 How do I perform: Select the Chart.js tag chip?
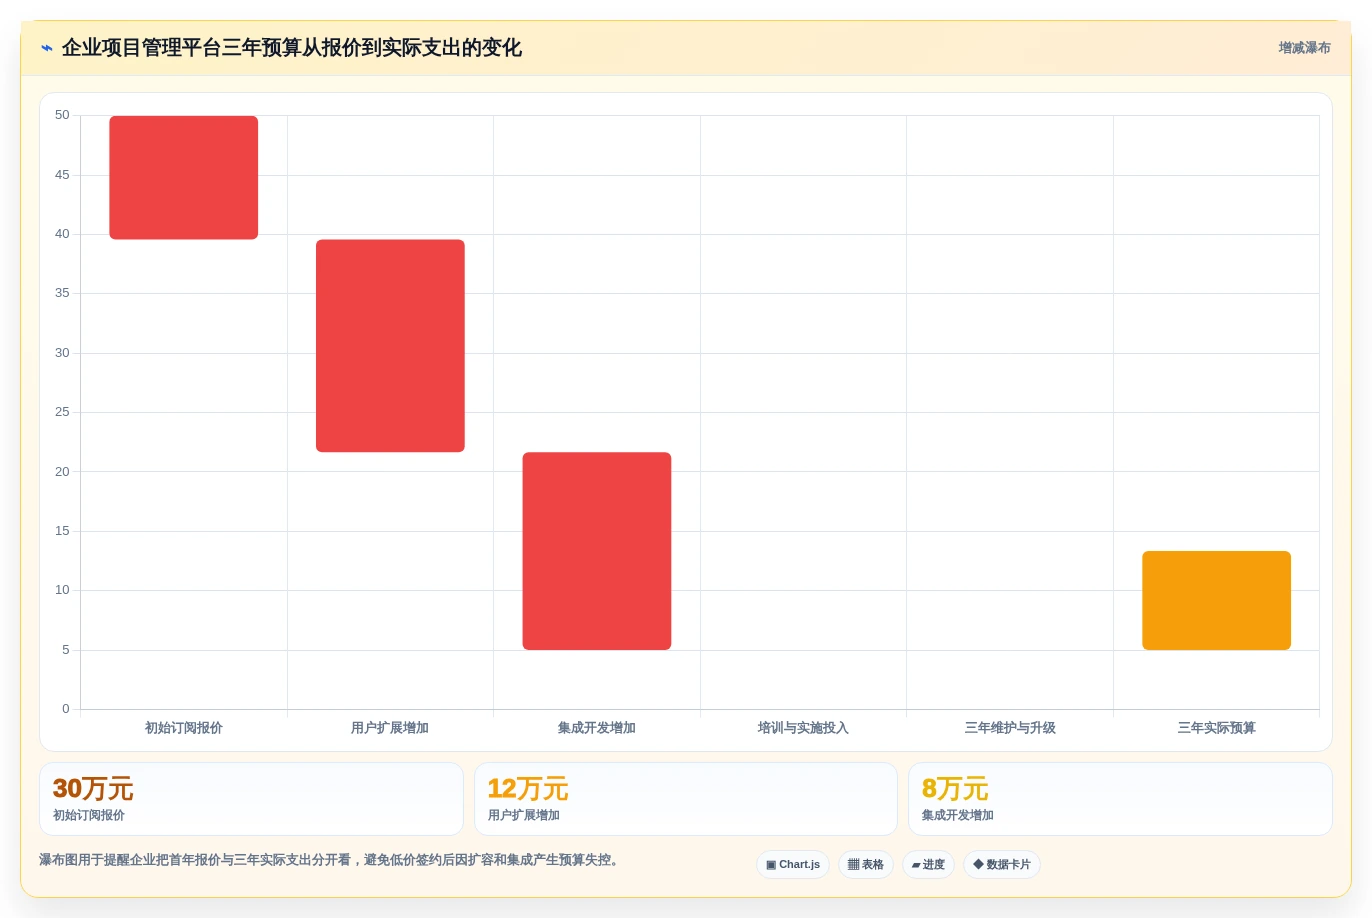pos(793,864)
